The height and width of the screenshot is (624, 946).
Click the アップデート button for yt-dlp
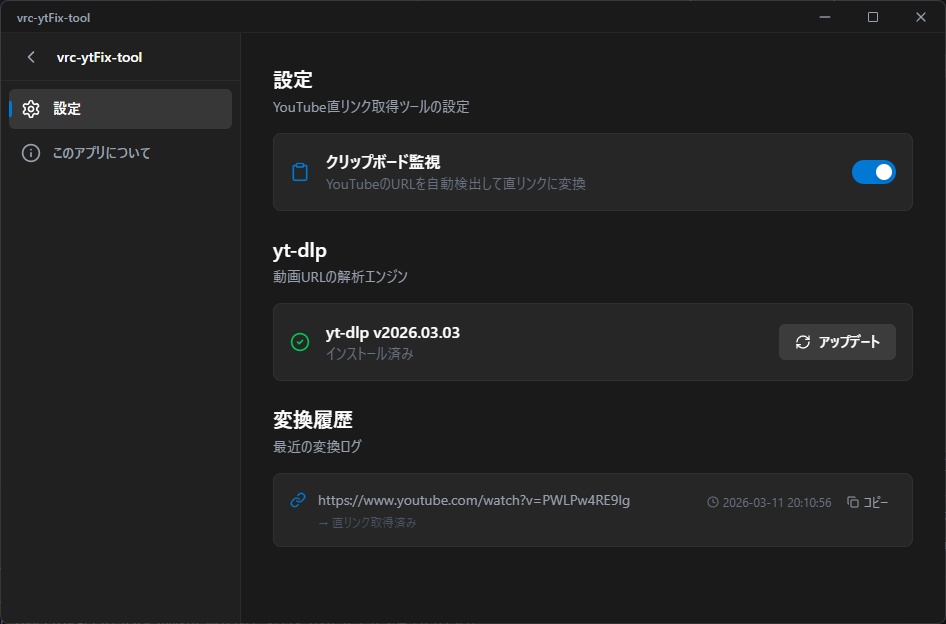point(837,342)
